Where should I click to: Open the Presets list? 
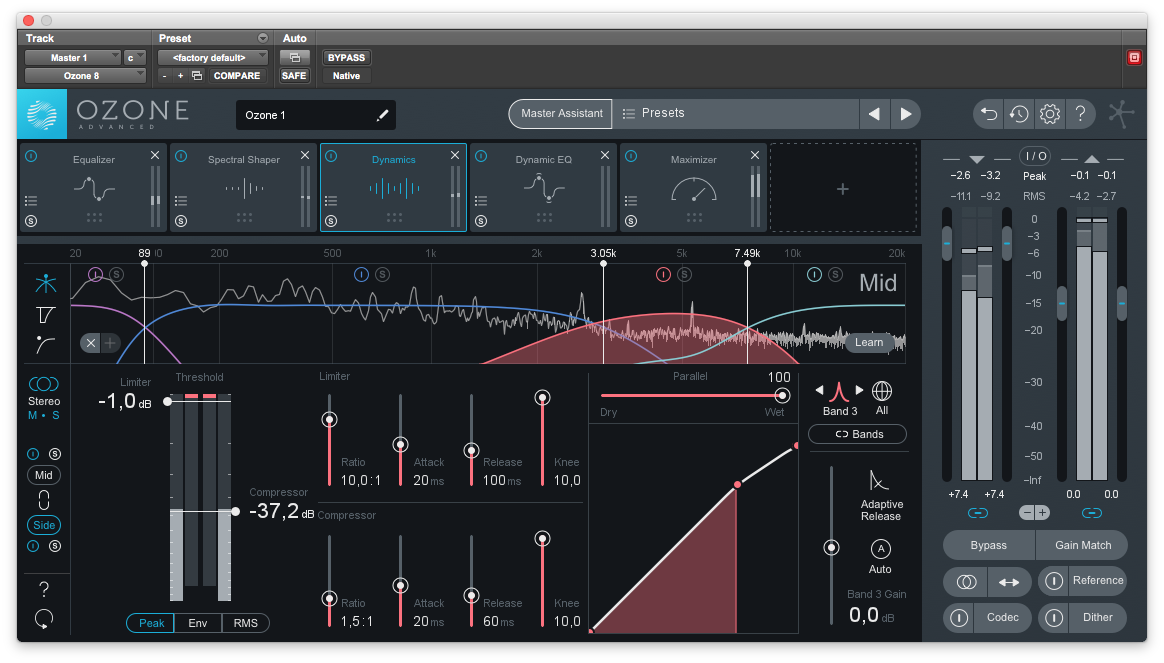click(x=735, y=114)
